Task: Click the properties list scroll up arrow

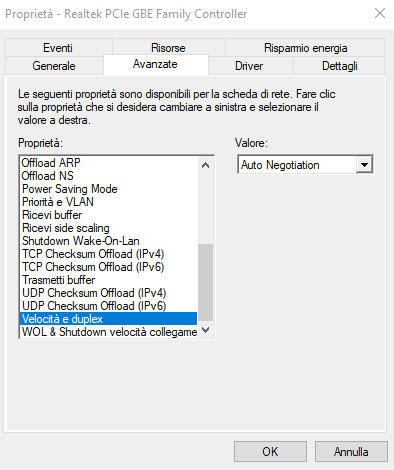Action: [x=206, y=165]
